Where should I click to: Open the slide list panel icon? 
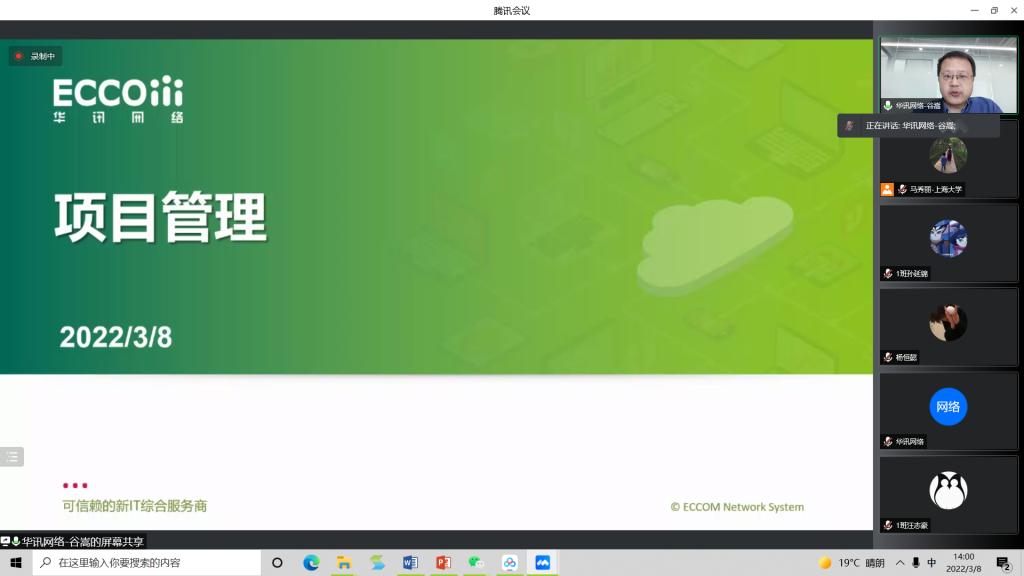12,457
